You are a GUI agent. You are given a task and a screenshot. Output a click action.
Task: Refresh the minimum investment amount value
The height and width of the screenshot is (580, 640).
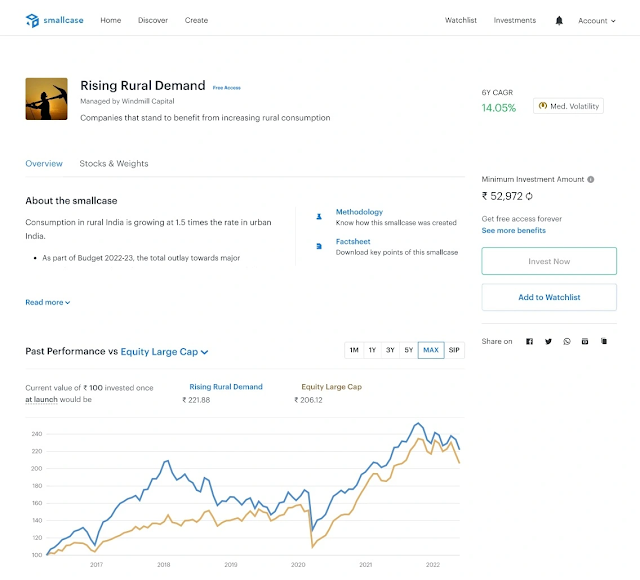coord(529,196)
